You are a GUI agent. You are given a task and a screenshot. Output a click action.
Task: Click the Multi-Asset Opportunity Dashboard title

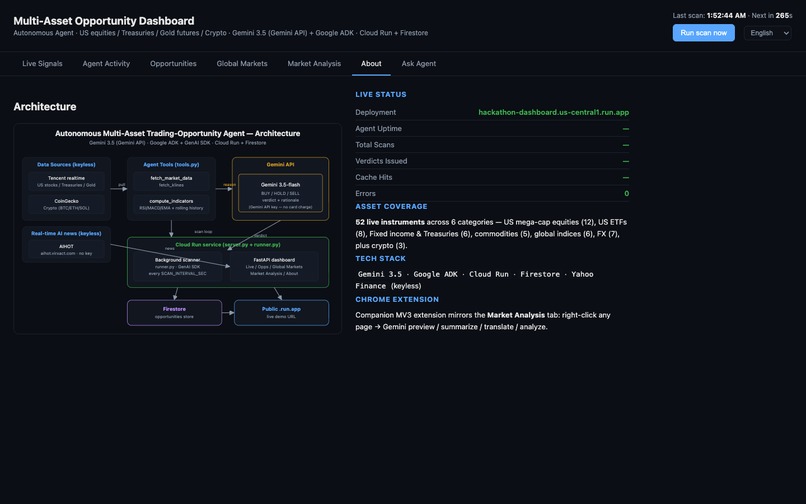(104, 21)
